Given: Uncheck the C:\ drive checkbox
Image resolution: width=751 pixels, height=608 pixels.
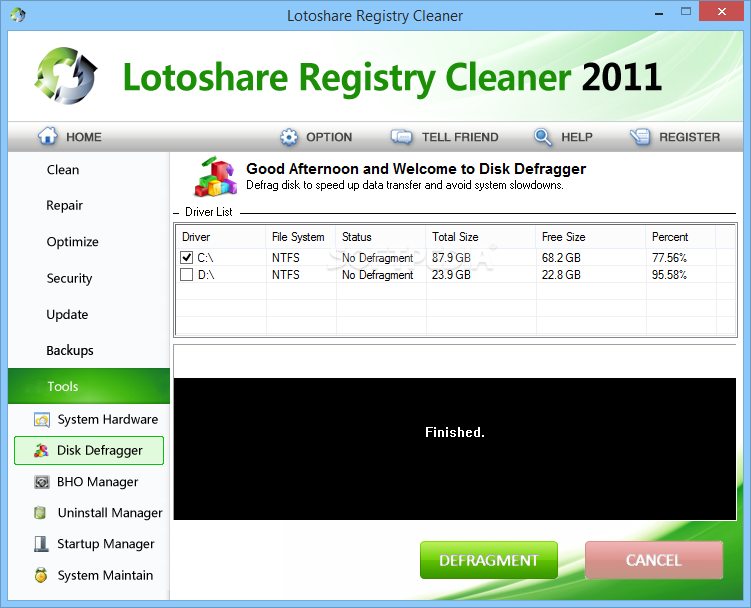Looking at the screenshot, I should pyautogui.click(x=187, y=258).
